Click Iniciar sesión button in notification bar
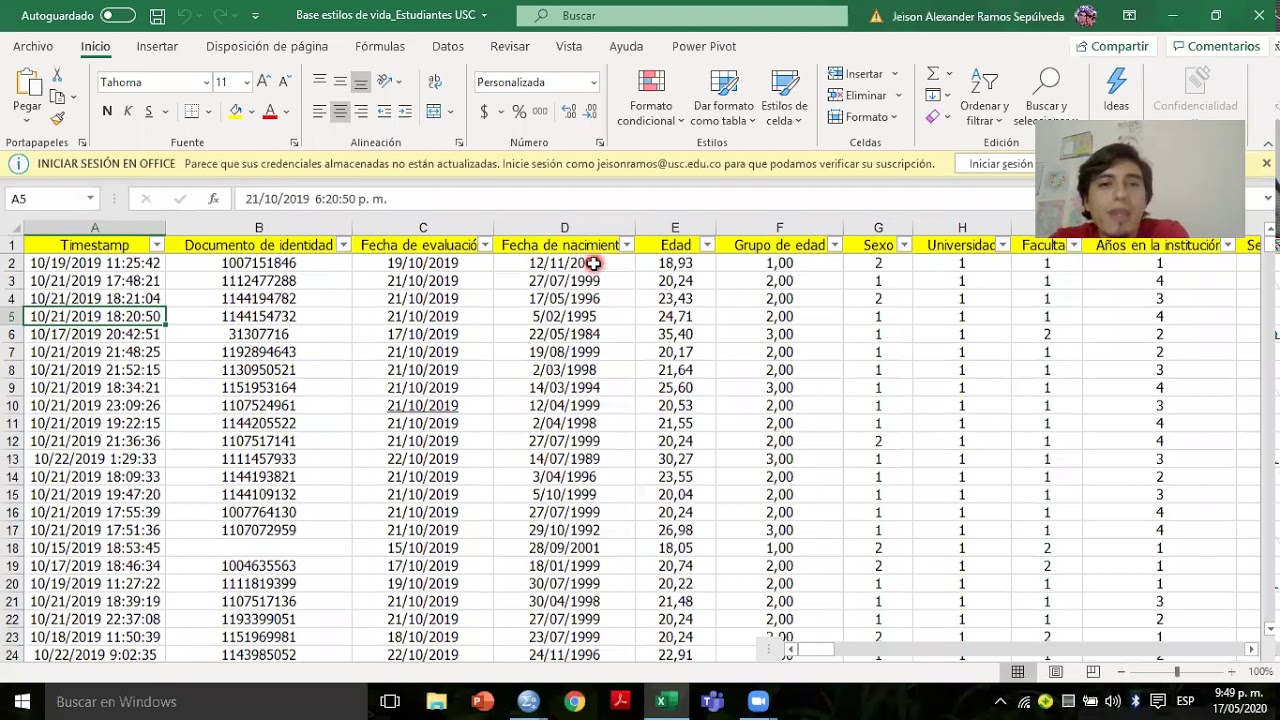1280x720 pixels. (1000, 164)
